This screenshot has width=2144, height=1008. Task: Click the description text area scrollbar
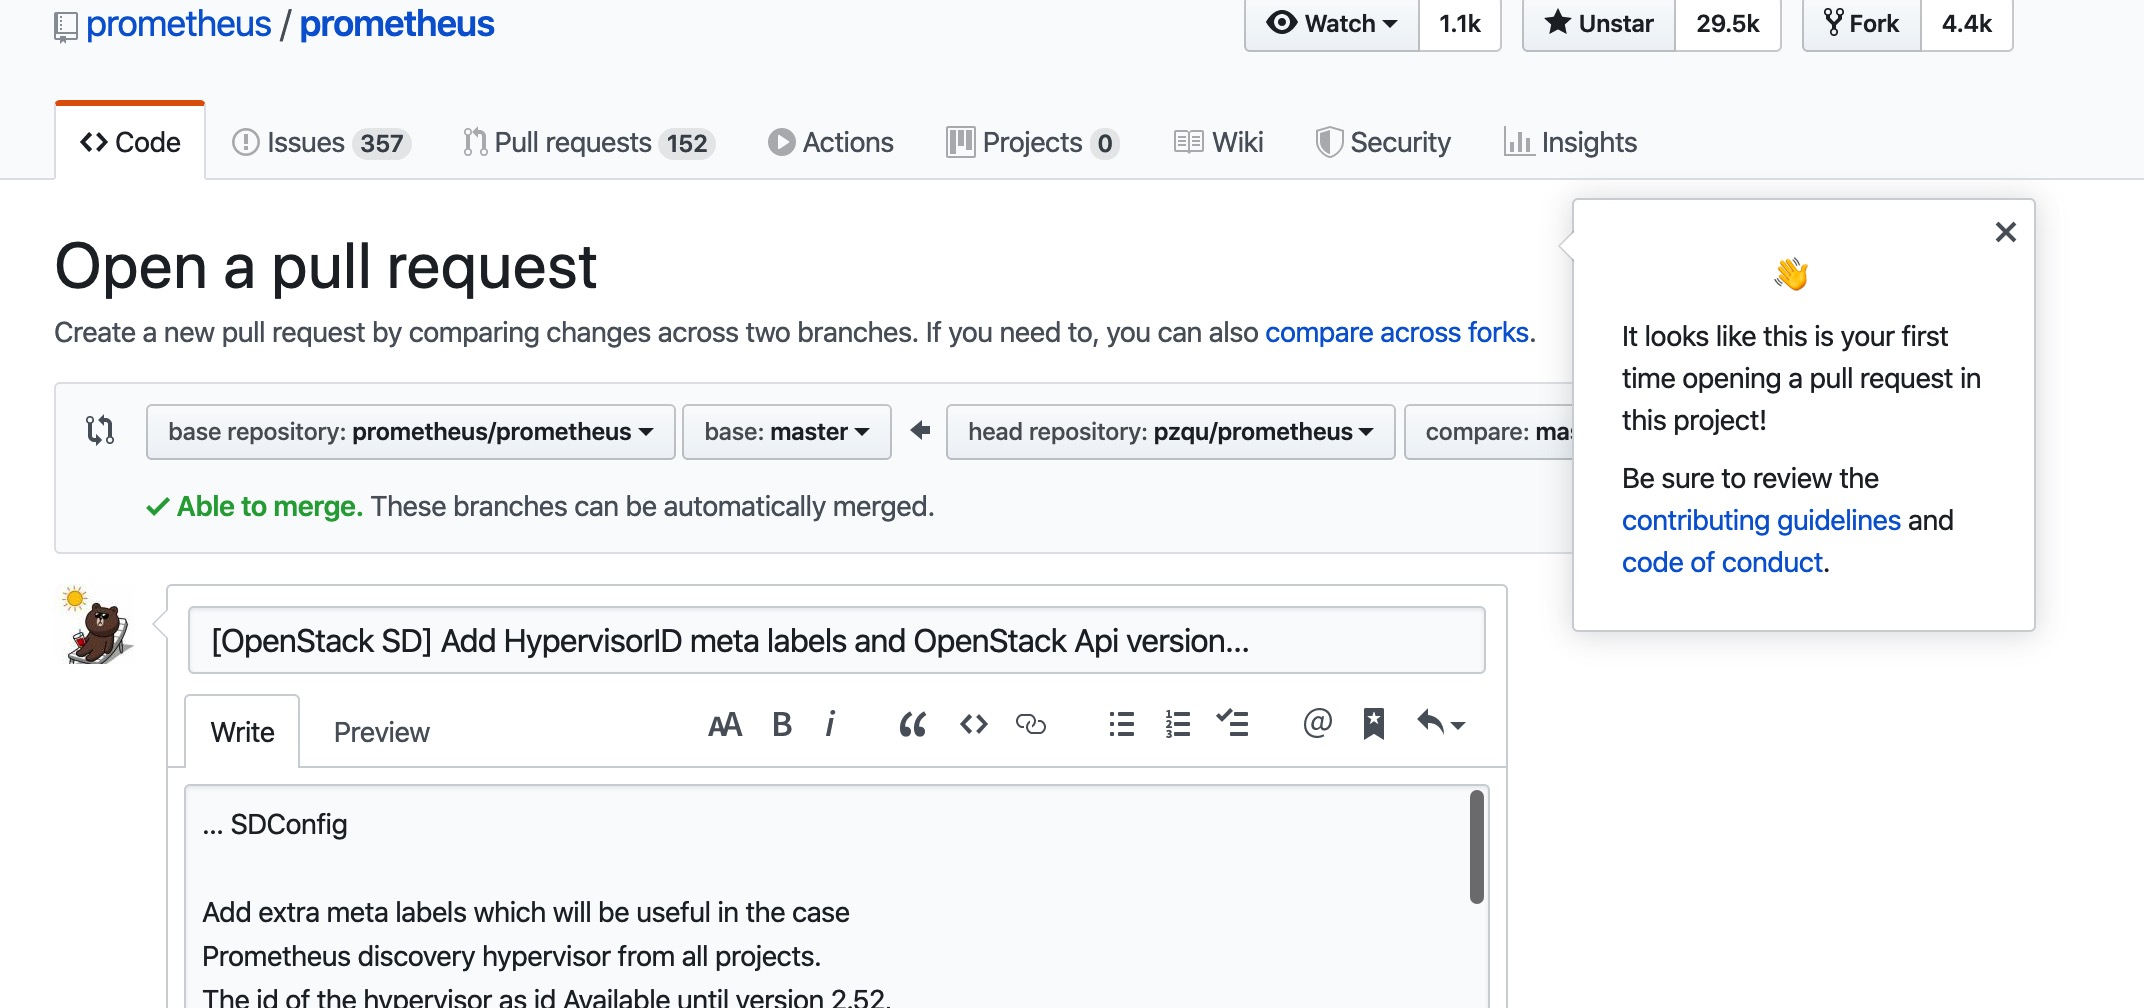click(x=1476, y=846)
